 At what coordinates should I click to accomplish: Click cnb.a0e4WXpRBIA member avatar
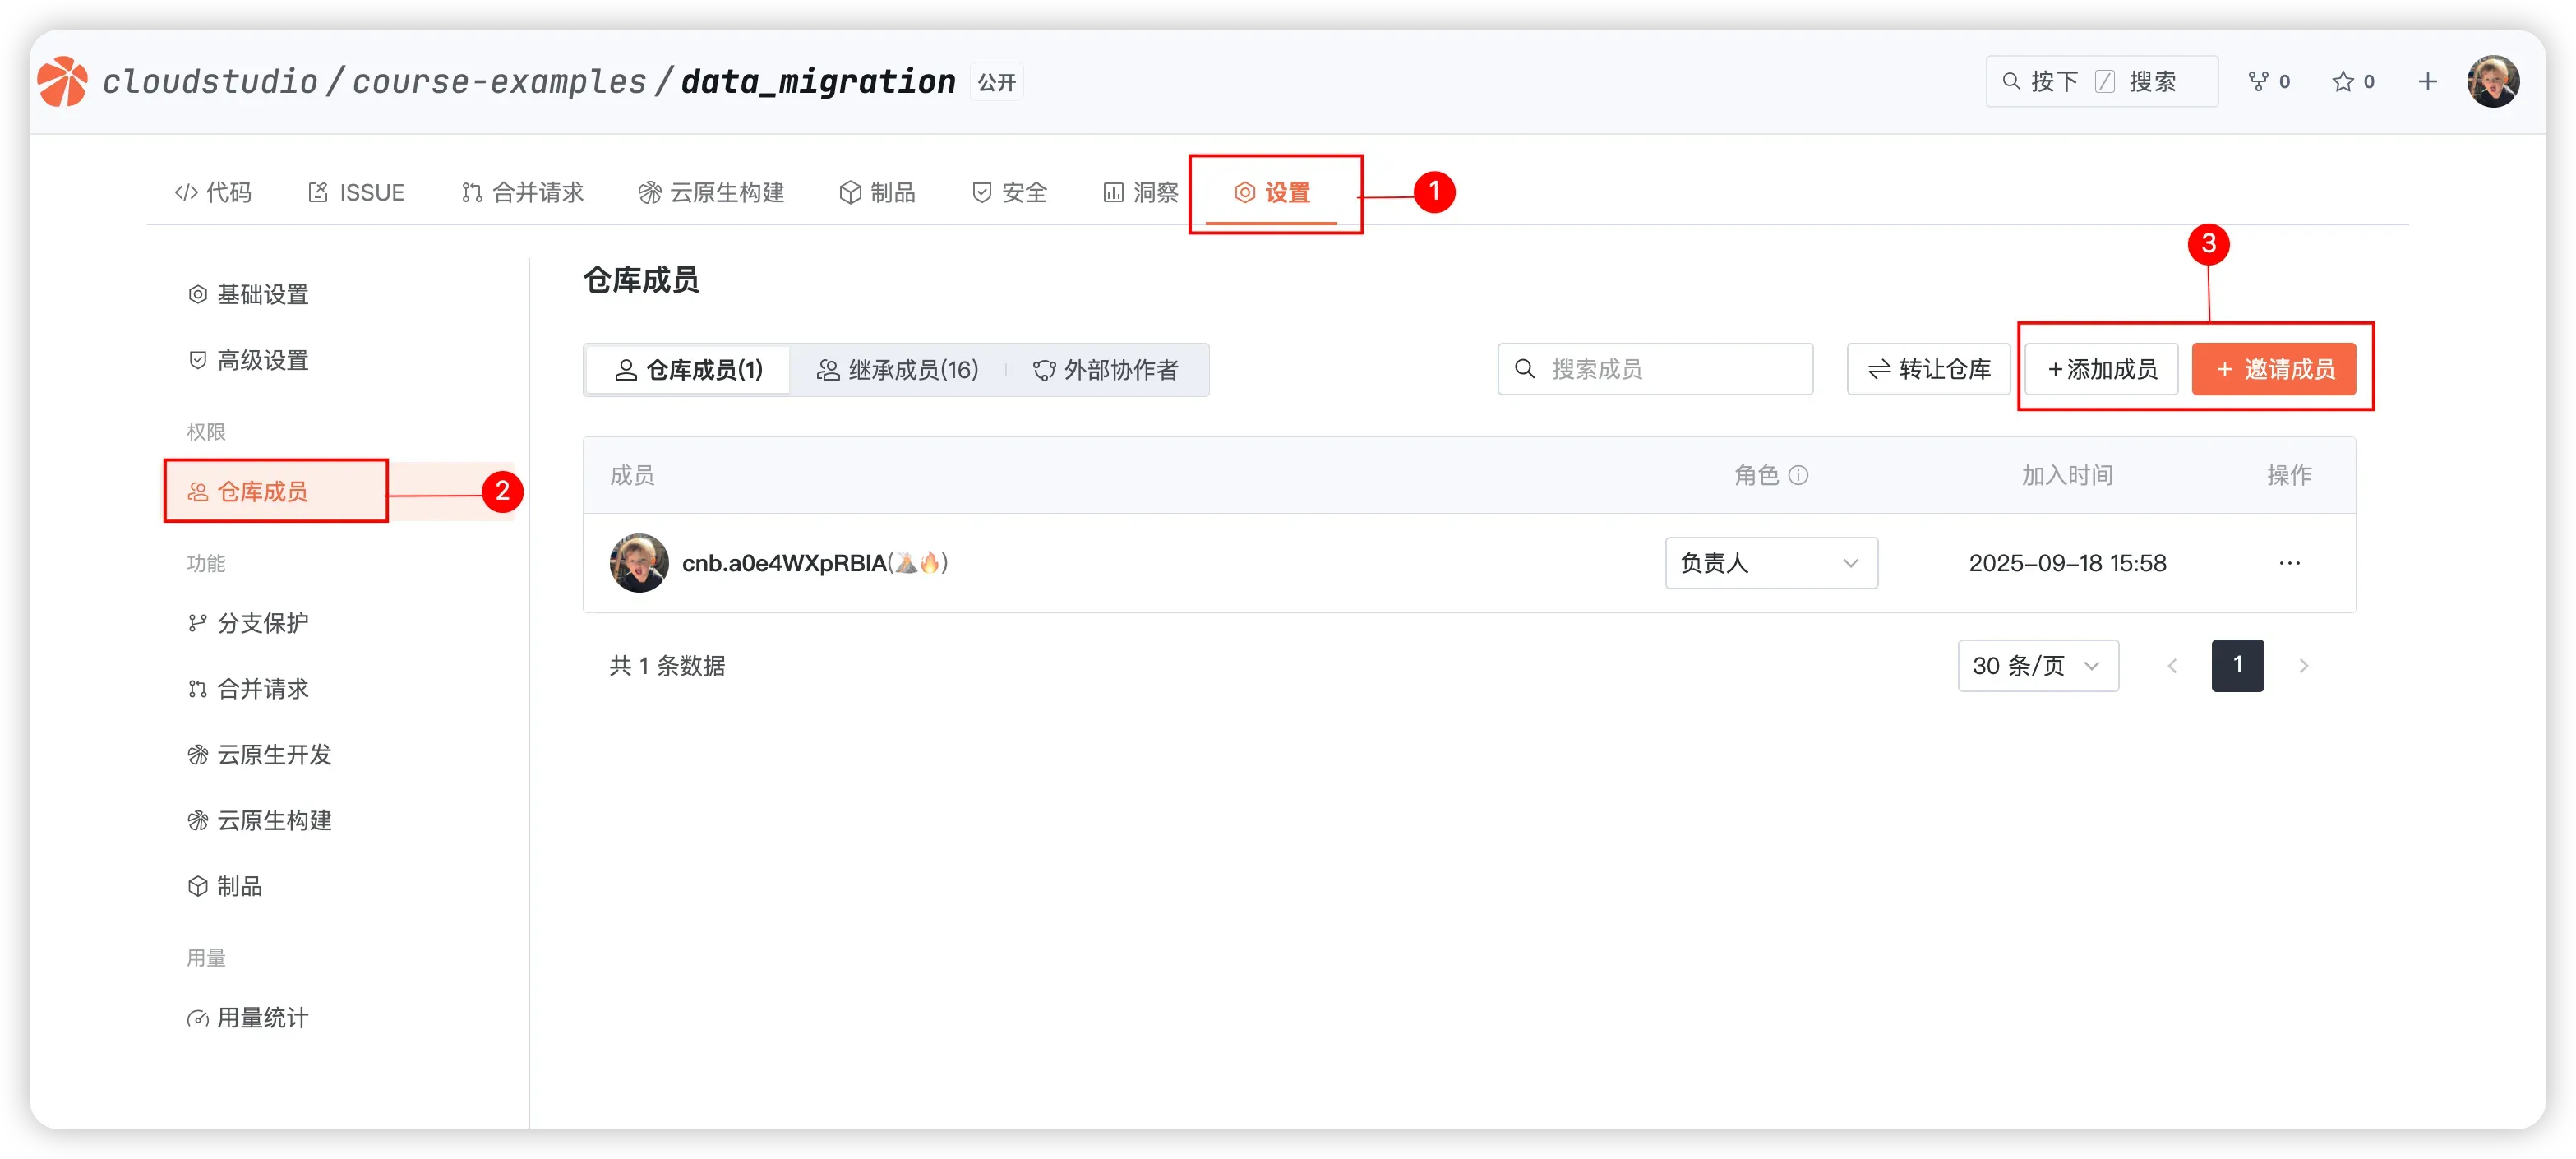pos(639,563)
